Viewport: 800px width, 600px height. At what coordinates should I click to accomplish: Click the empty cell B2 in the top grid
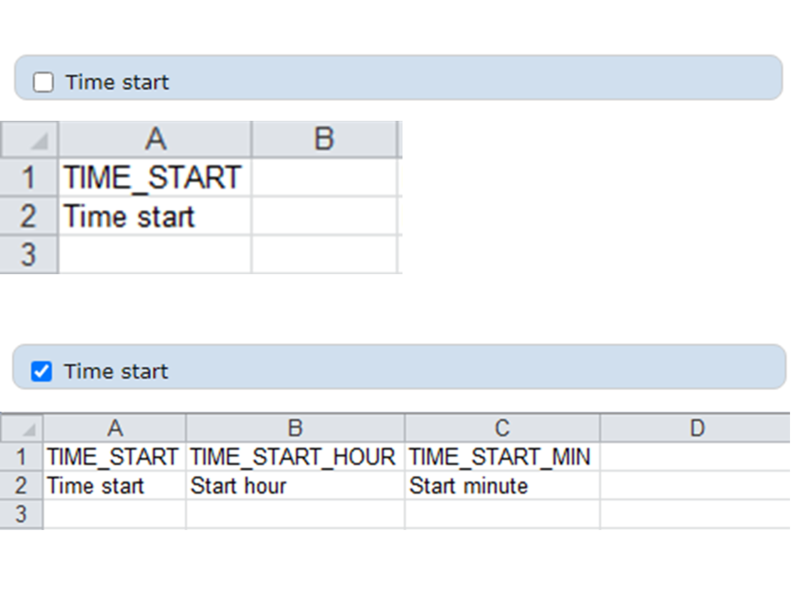pyautogui.click(x=326, y=217)
